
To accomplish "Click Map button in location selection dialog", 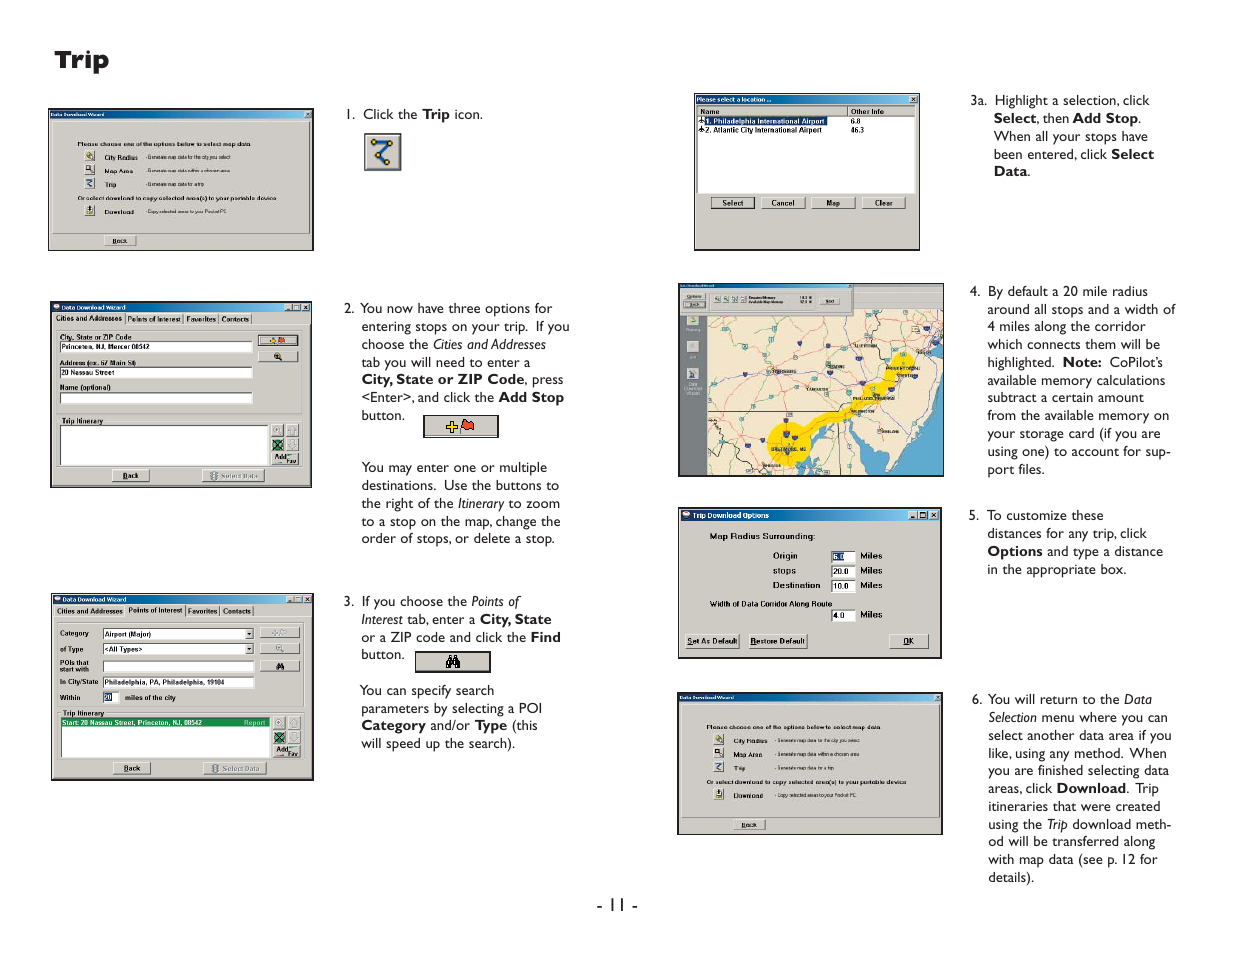I will click(x=833, y=203).
